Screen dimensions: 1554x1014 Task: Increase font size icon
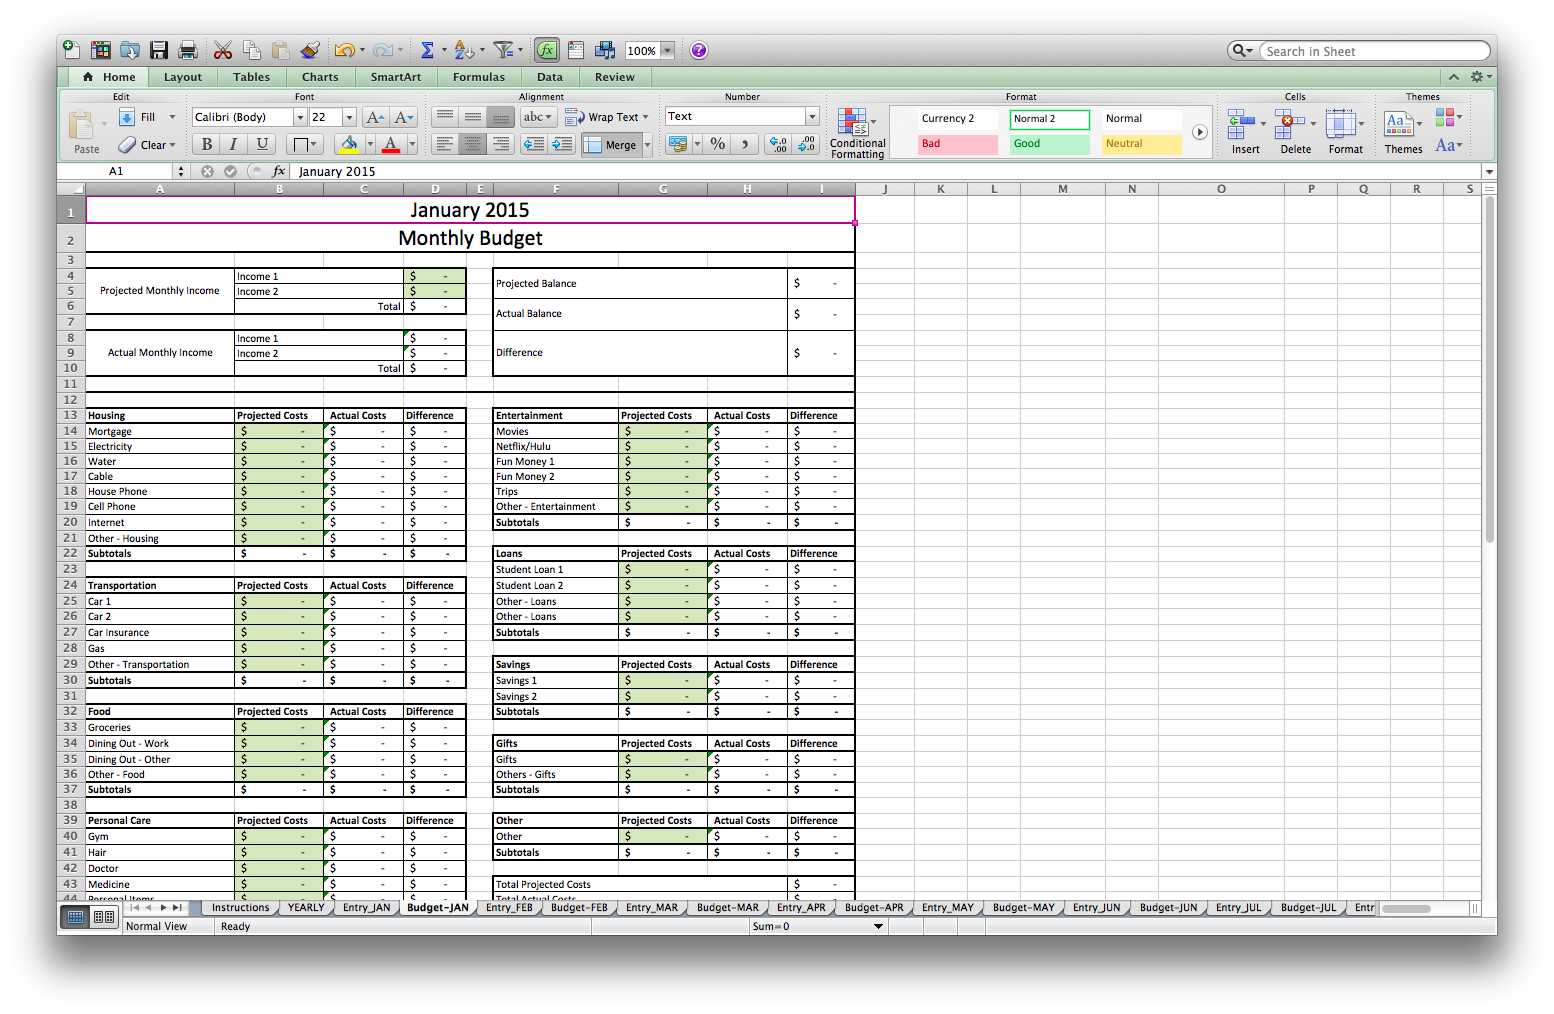tap(375, 117)
